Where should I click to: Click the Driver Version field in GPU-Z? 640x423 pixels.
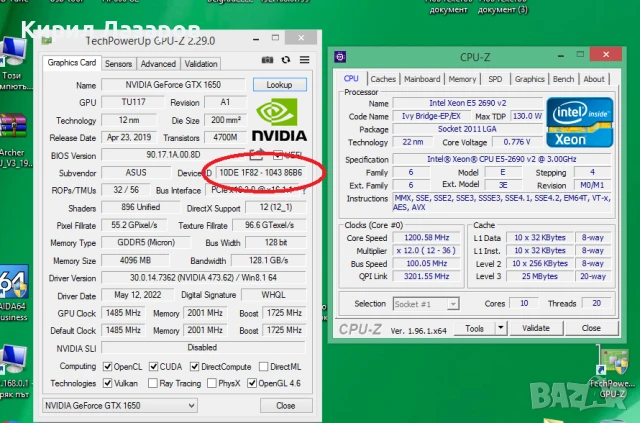point(203,278)
